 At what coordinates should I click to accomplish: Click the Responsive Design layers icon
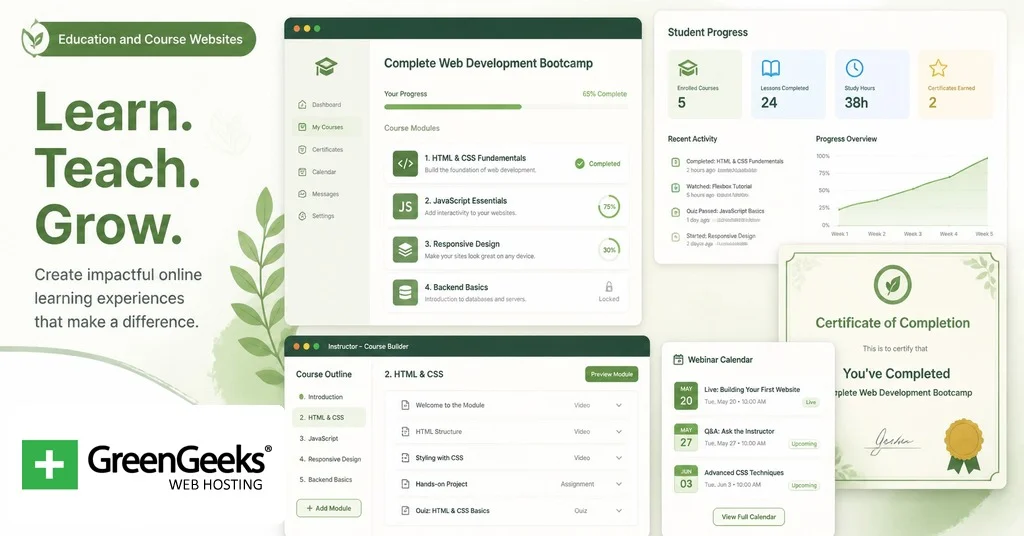(405, 249)
